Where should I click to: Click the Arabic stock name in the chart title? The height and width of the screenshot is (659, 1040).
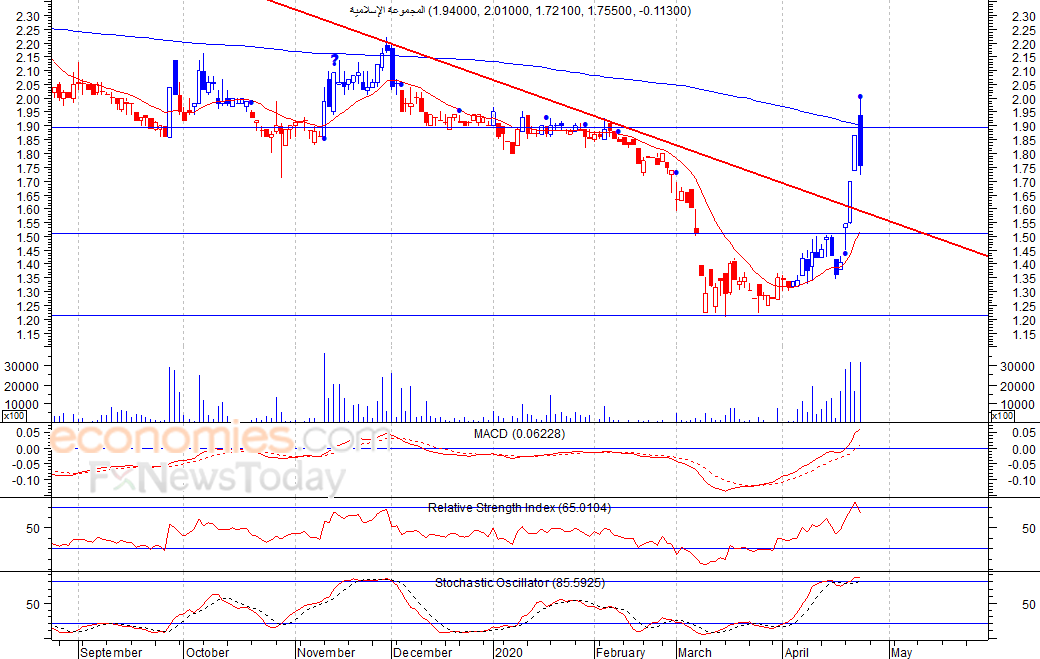point(387,11)
